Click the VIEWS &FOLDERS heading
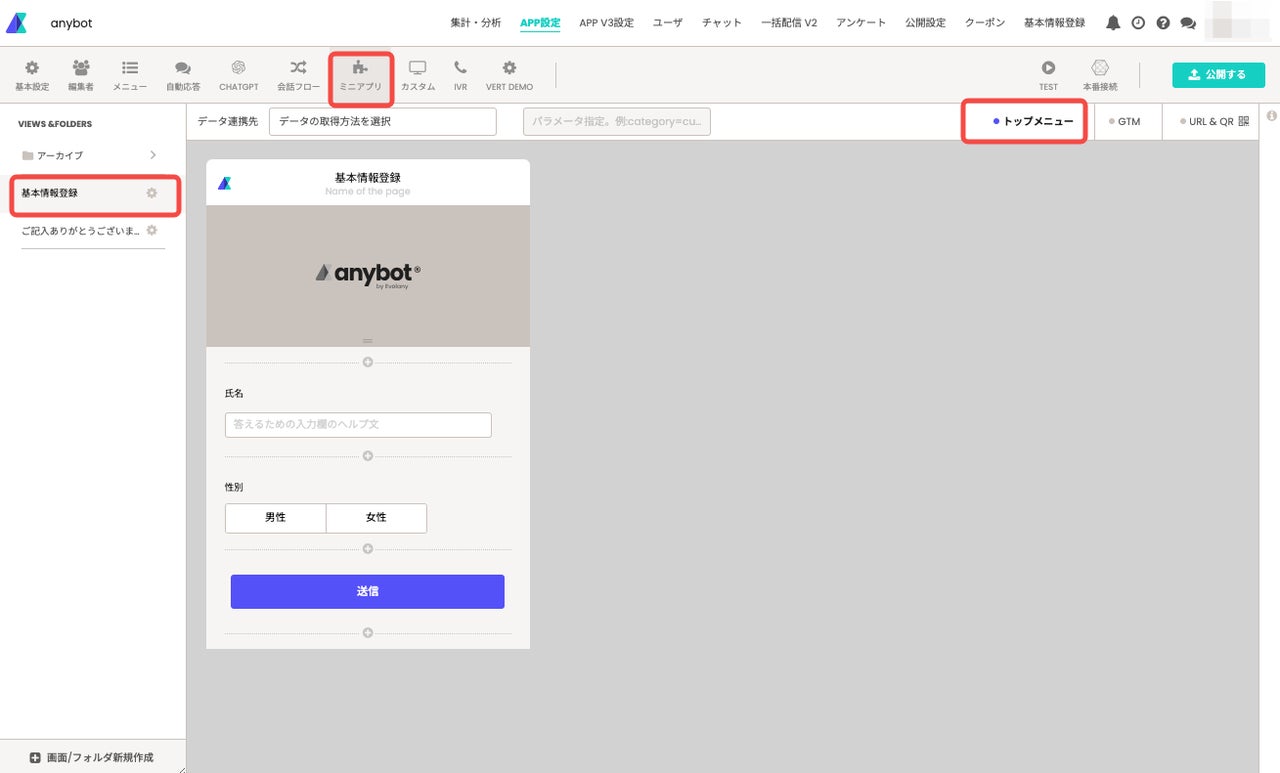1280x773 pixels. coord(55,124)
